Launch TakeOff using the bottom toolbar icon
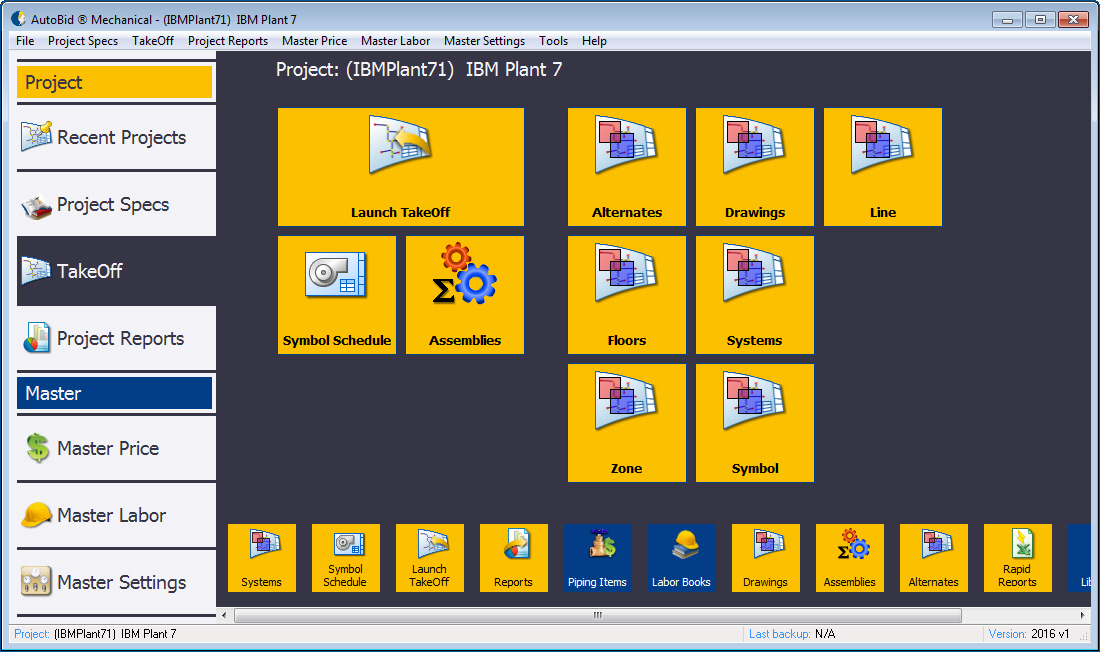 point(429,557)
